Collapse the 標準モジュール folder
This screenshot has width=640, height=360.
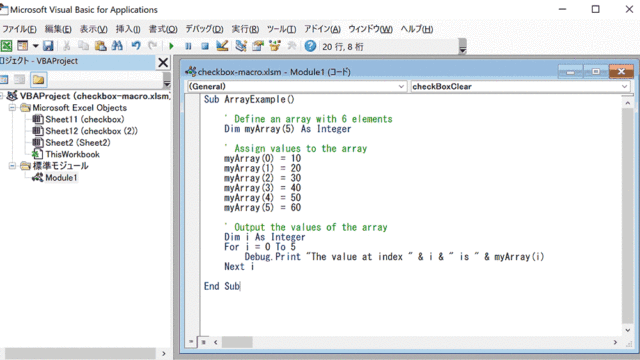click(12, 166)
